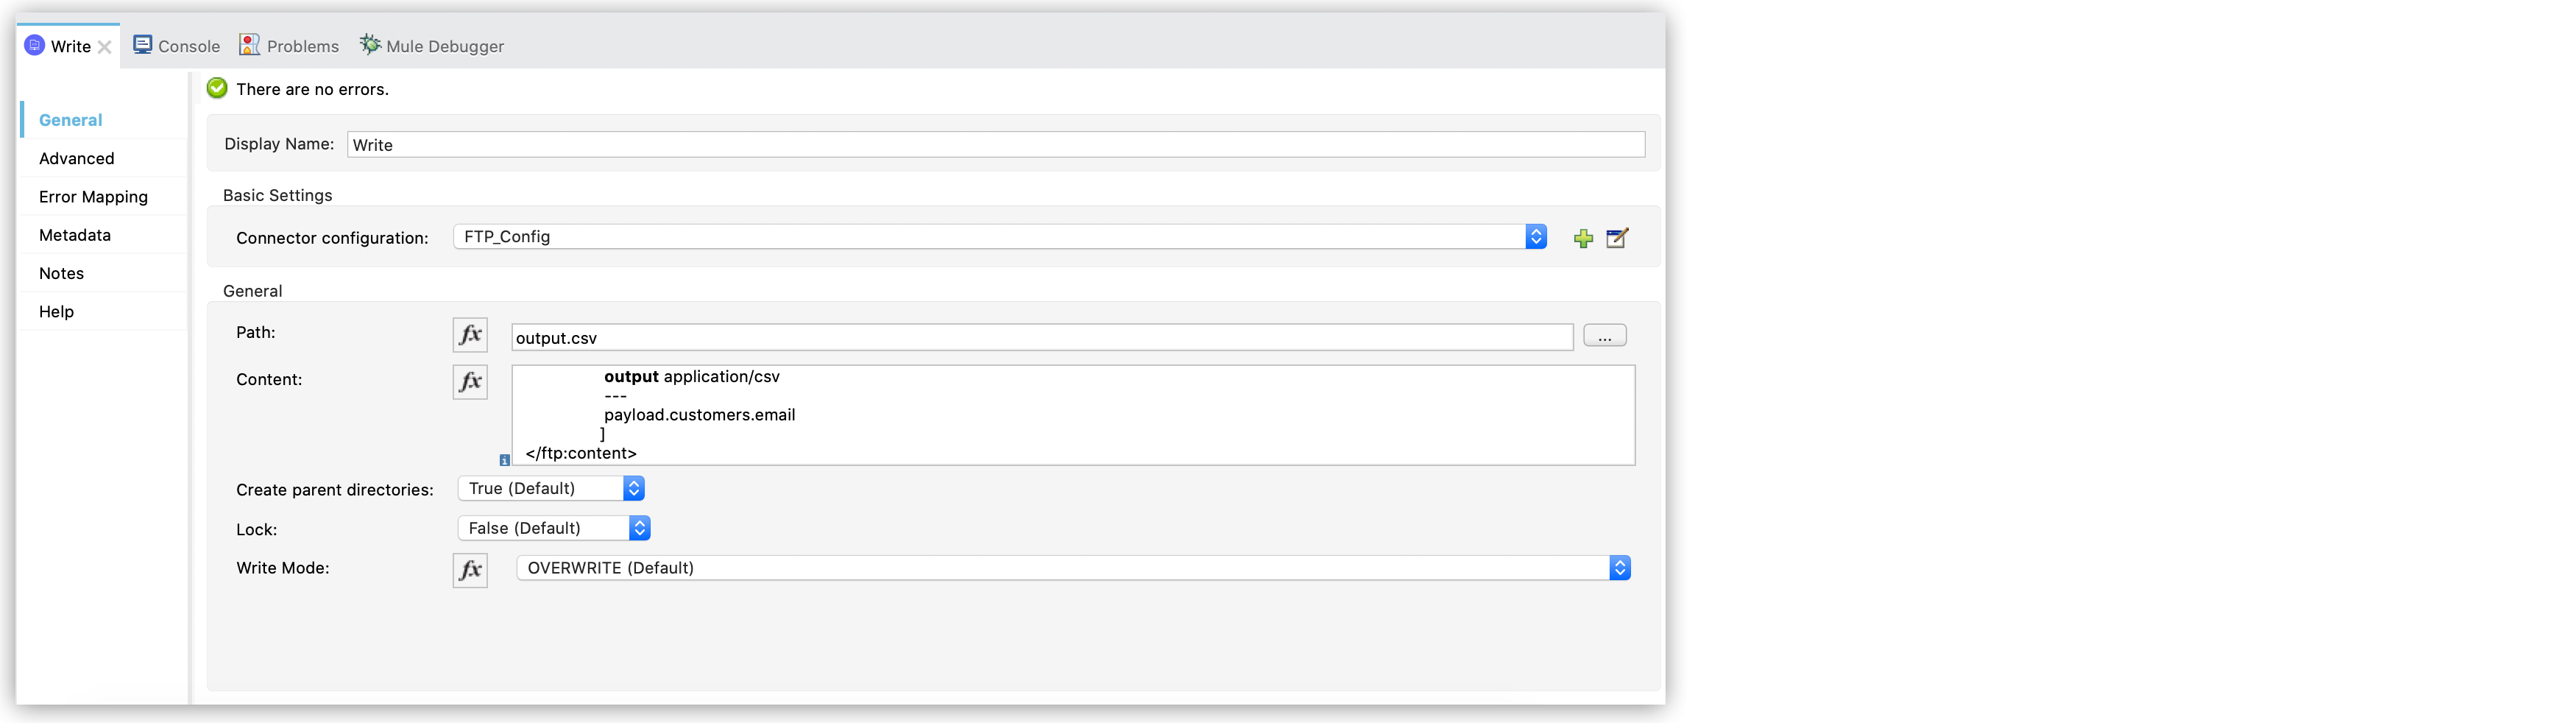The width and height of the screenshot is (2576, 723).
Task: Open the Create parent directories dropdown
Action: pyautogui.click(x=551, y=489)
